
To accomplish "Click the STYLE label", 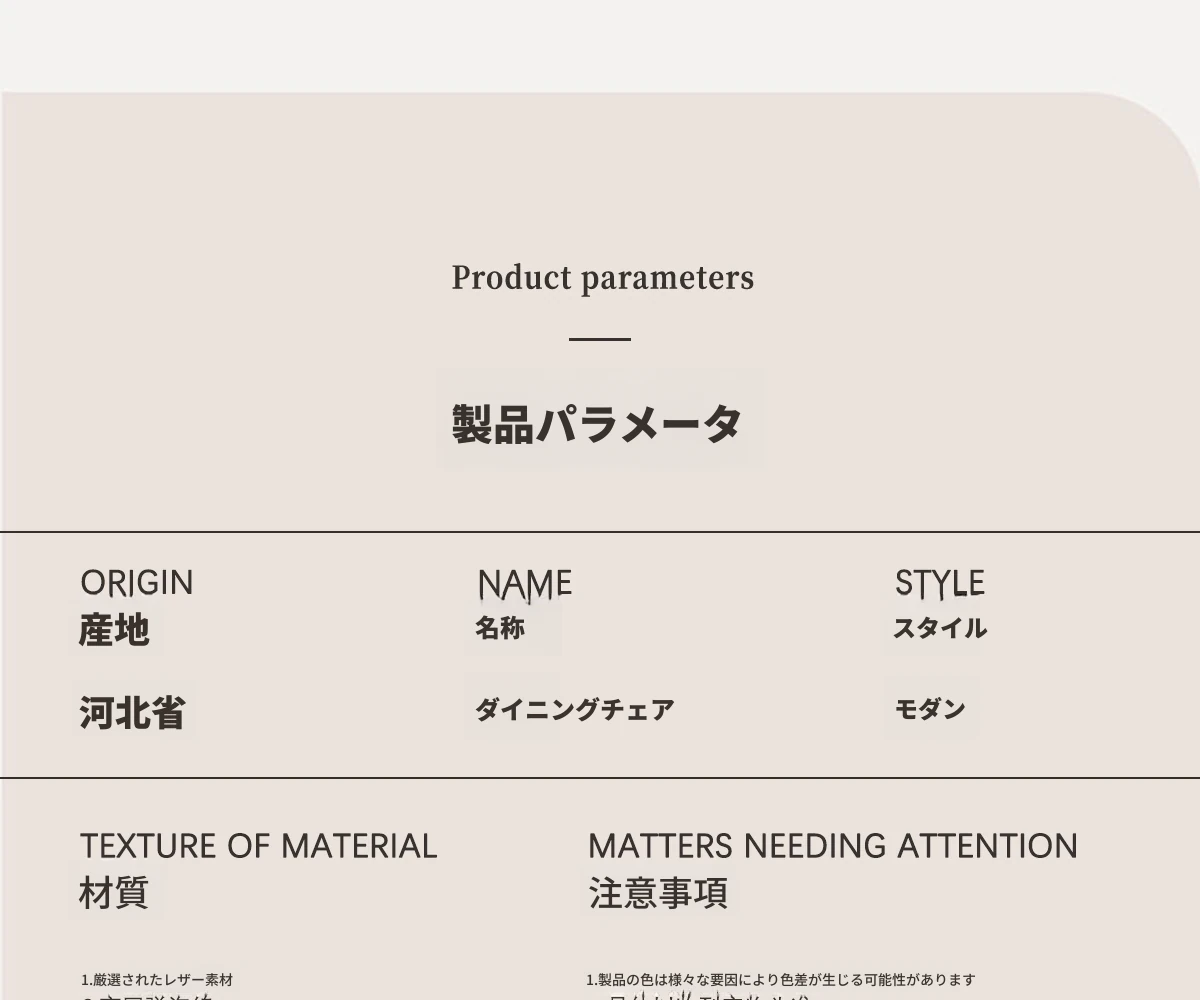I will 940,583.
